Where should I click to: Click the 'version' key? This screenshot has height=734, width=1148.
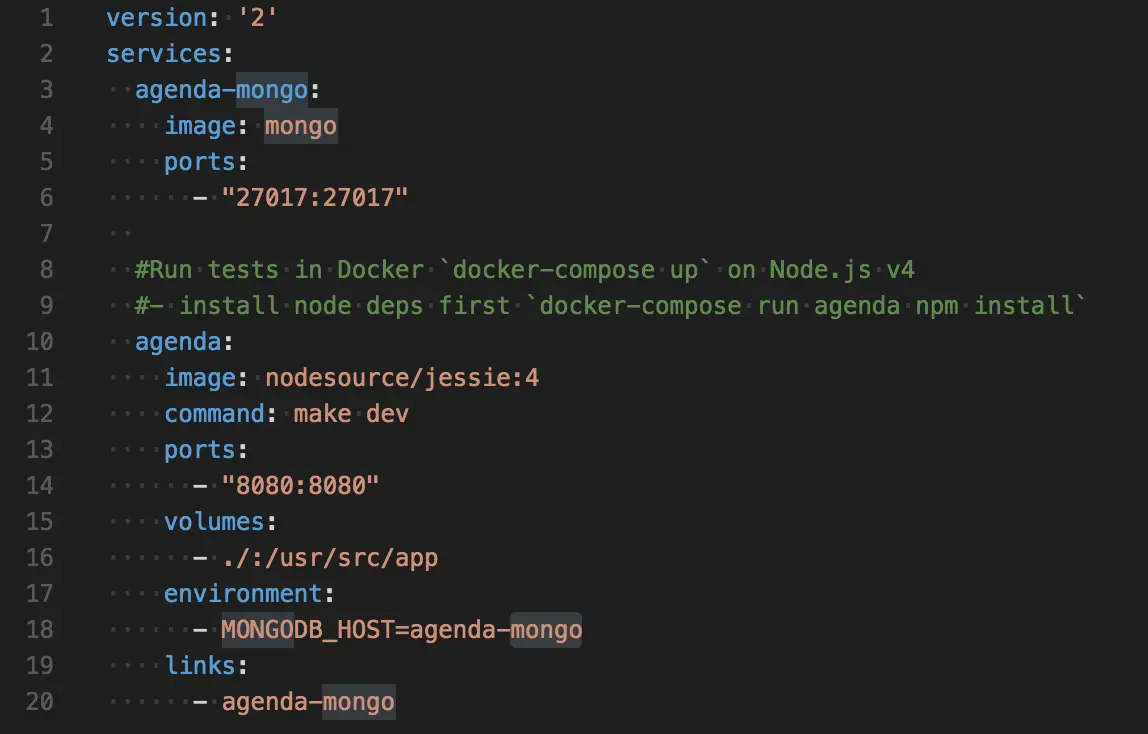[150, 17]
